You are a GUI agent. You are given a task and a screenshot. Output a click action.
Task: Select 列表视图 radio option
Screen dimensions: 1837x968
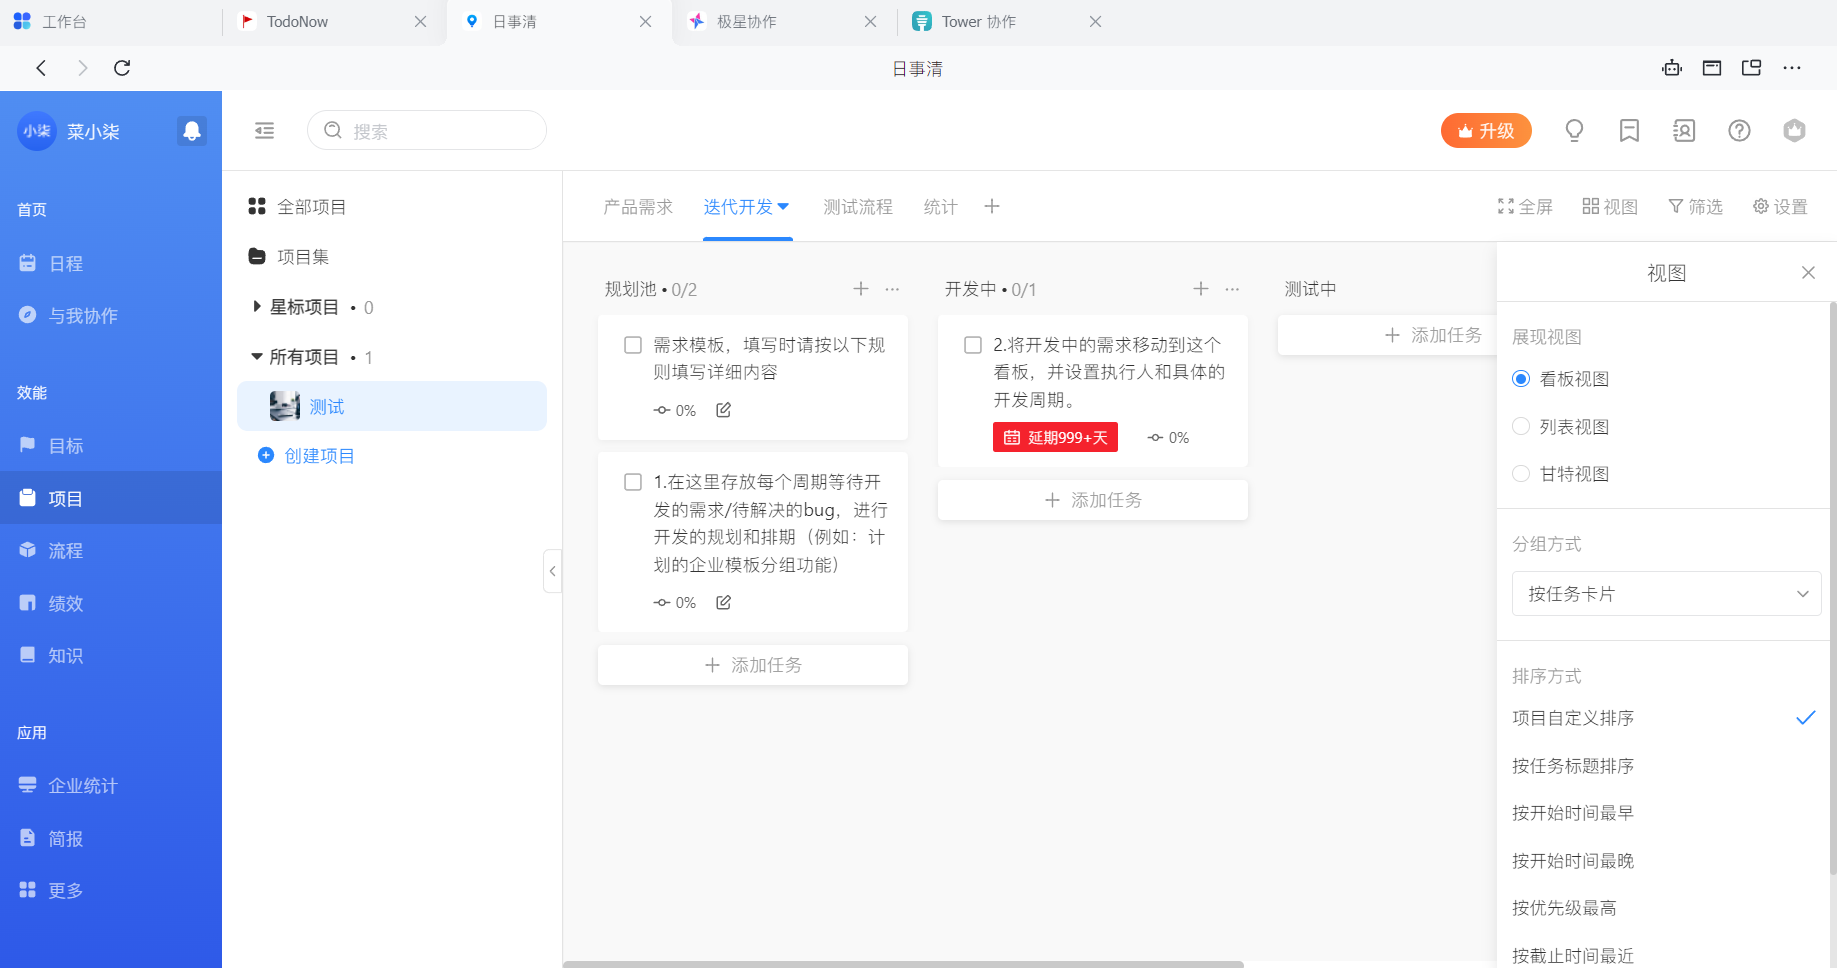coord(1521,426)
